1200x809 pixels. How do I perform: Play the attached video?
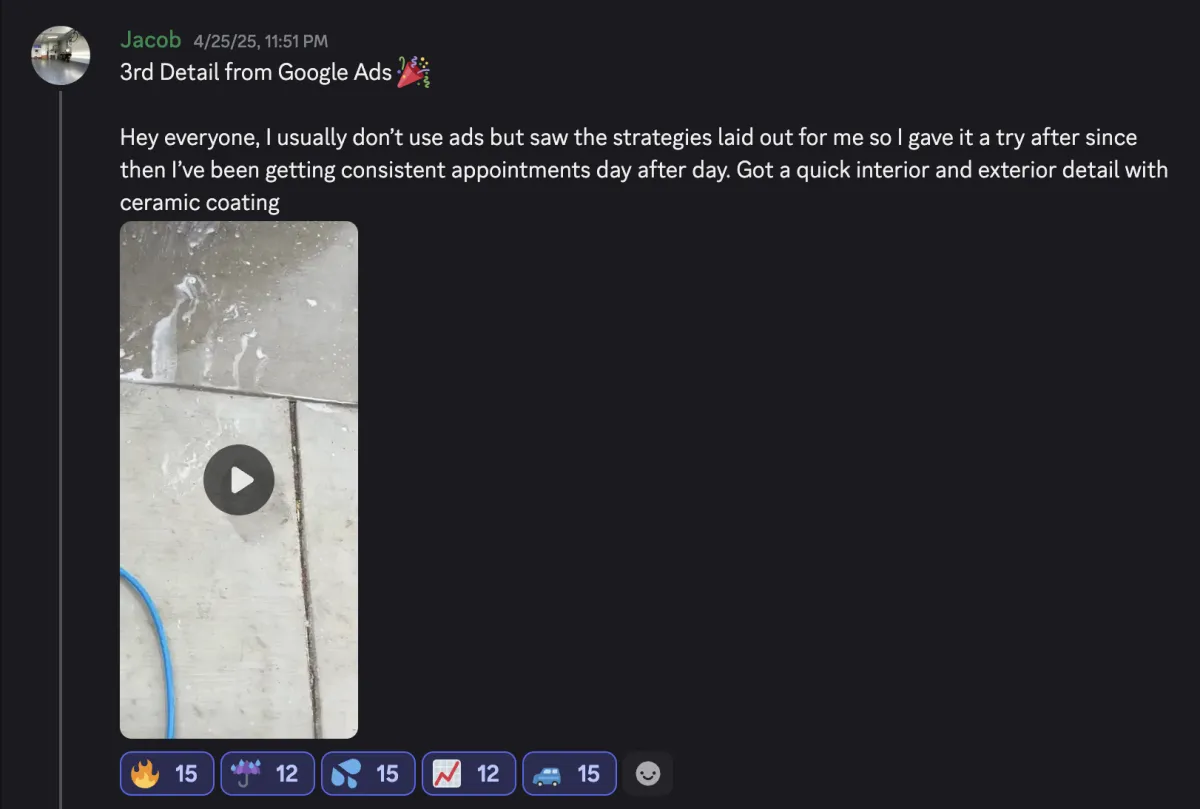[x=238, y=480]
